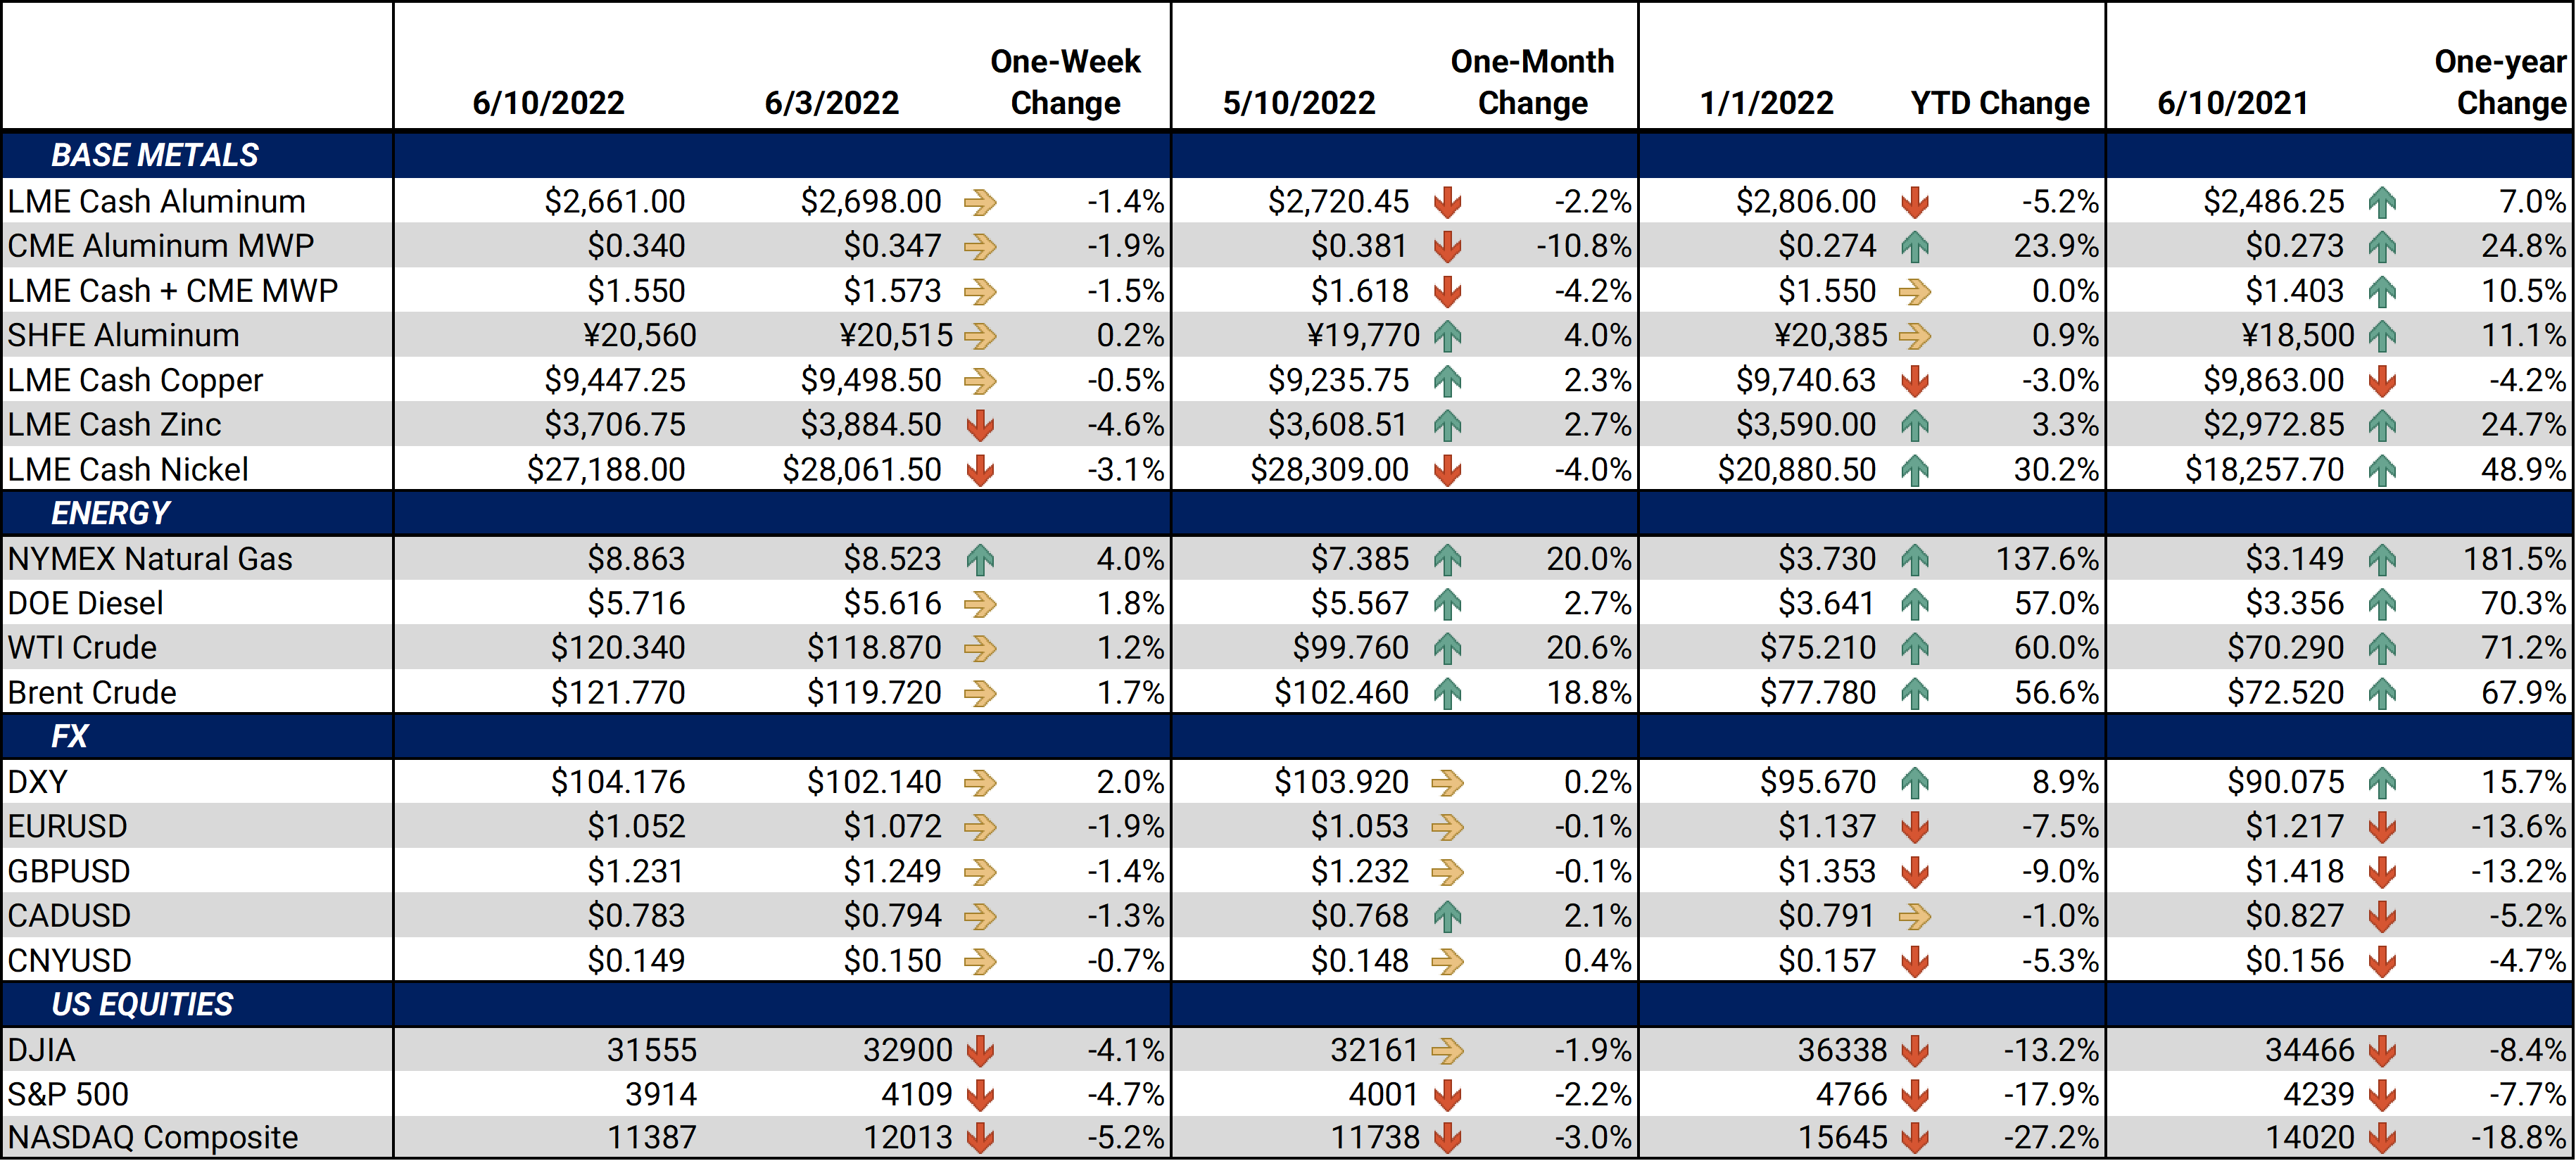Image resolution: width=2576 pixels, height=1161 pixels.
Task: Select the BASE METALS section header
Action: [x=155, y=155]
